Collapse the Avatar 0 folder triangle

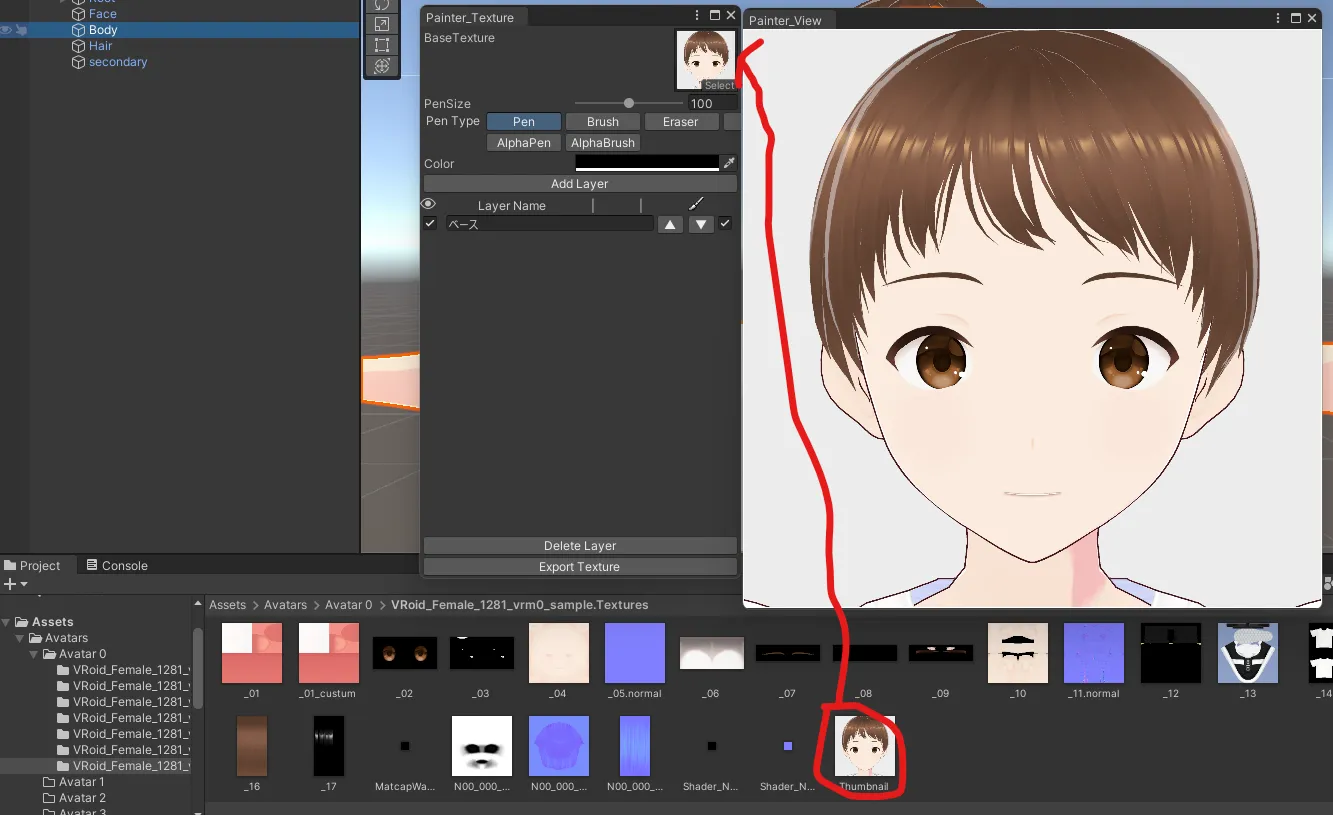[x=34, y=654]
